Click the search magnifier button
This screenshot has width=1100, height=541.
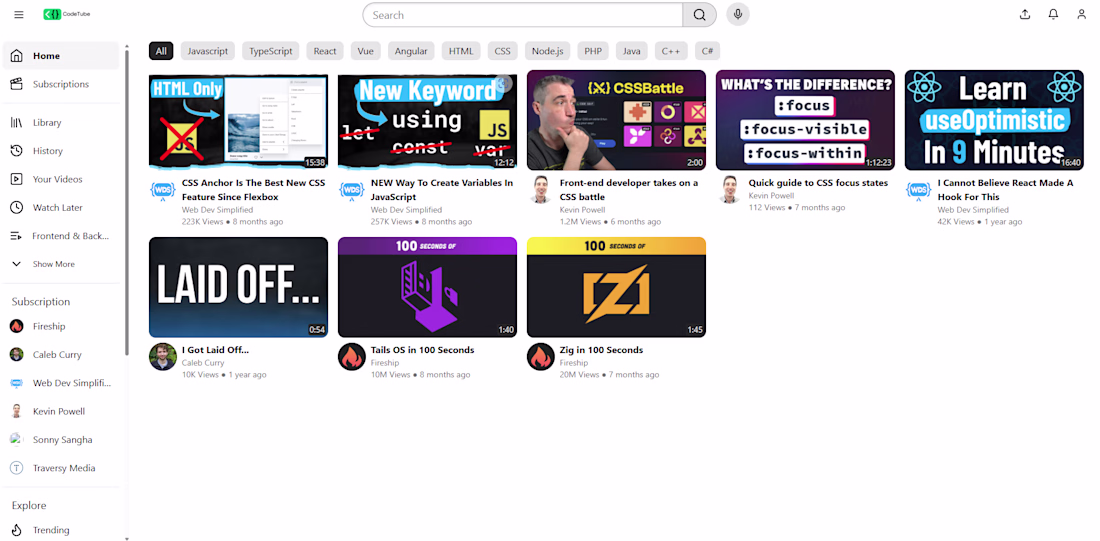[699, 15]
